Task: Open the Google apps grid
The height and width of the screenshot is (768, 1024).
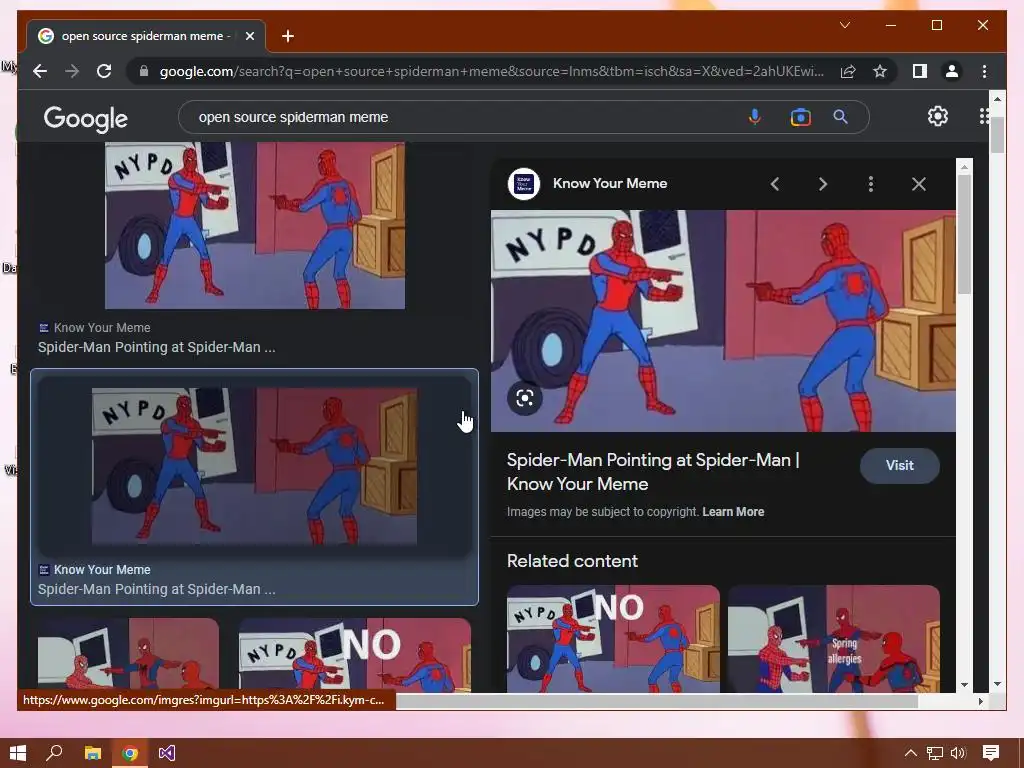Action: click(x=984, y=116)
